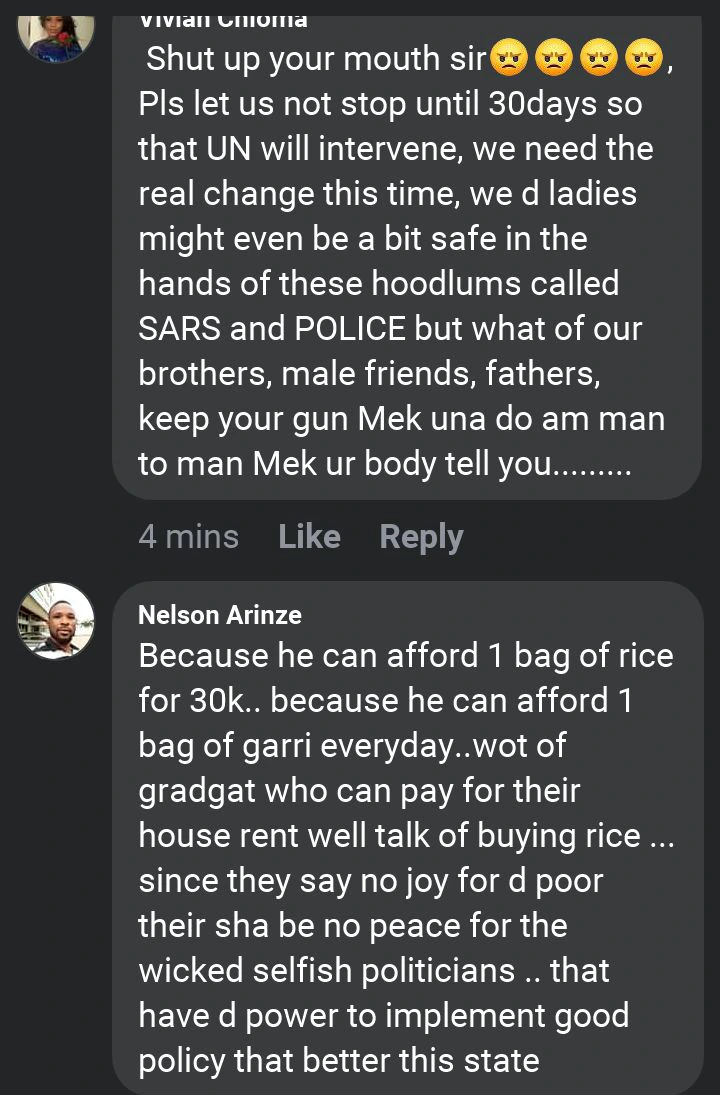
Task: Tap the 4 mins timestamp
Action: (x=188, y=537)
